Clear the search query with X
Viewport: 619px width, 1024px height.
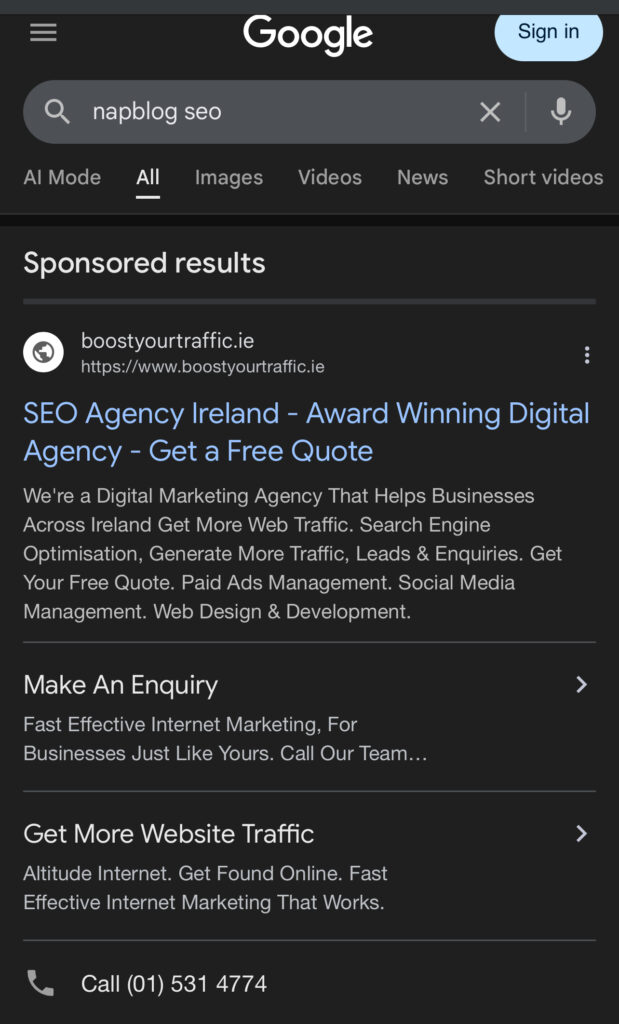490,112
